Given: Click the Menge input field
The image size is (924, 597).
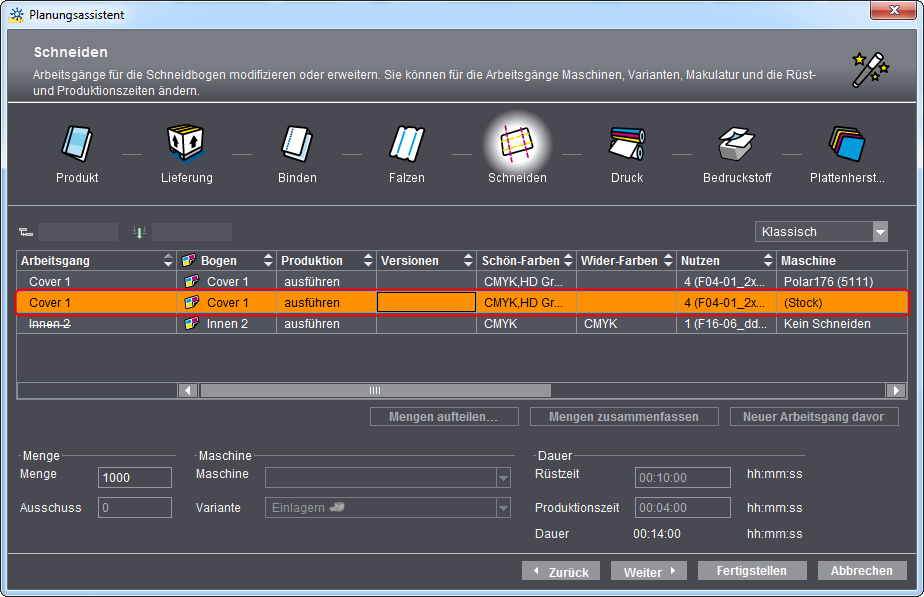Looking at the screenshot, I should 135,477.
